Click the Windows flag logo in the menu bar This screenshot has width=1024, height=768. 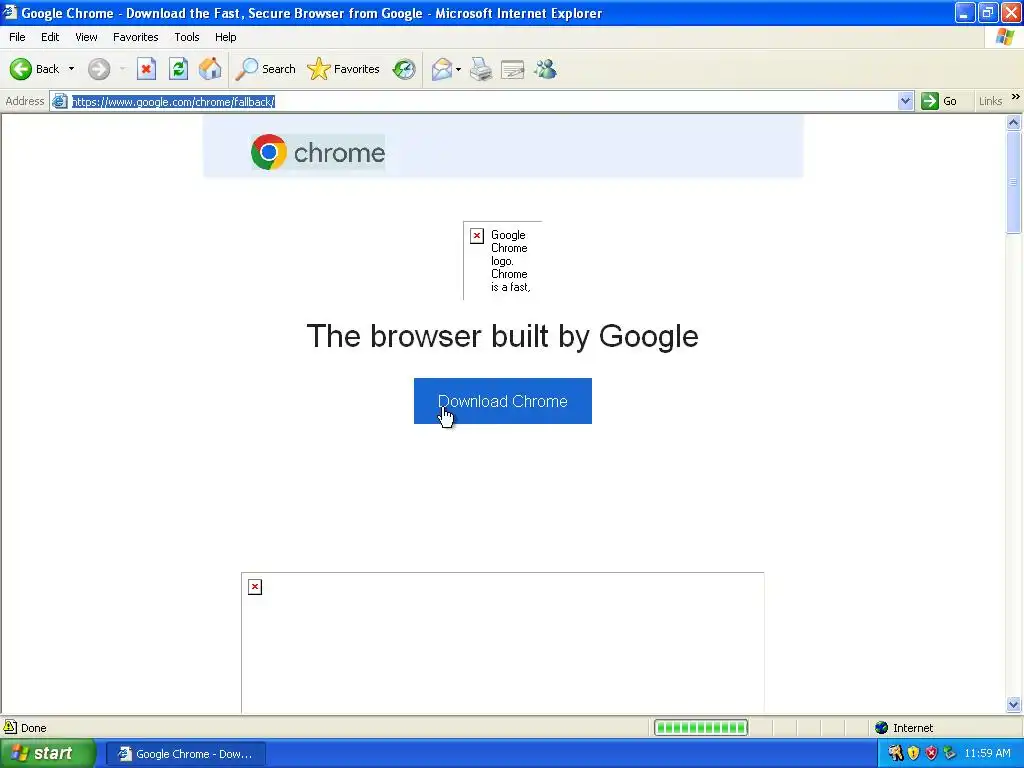1005,37
